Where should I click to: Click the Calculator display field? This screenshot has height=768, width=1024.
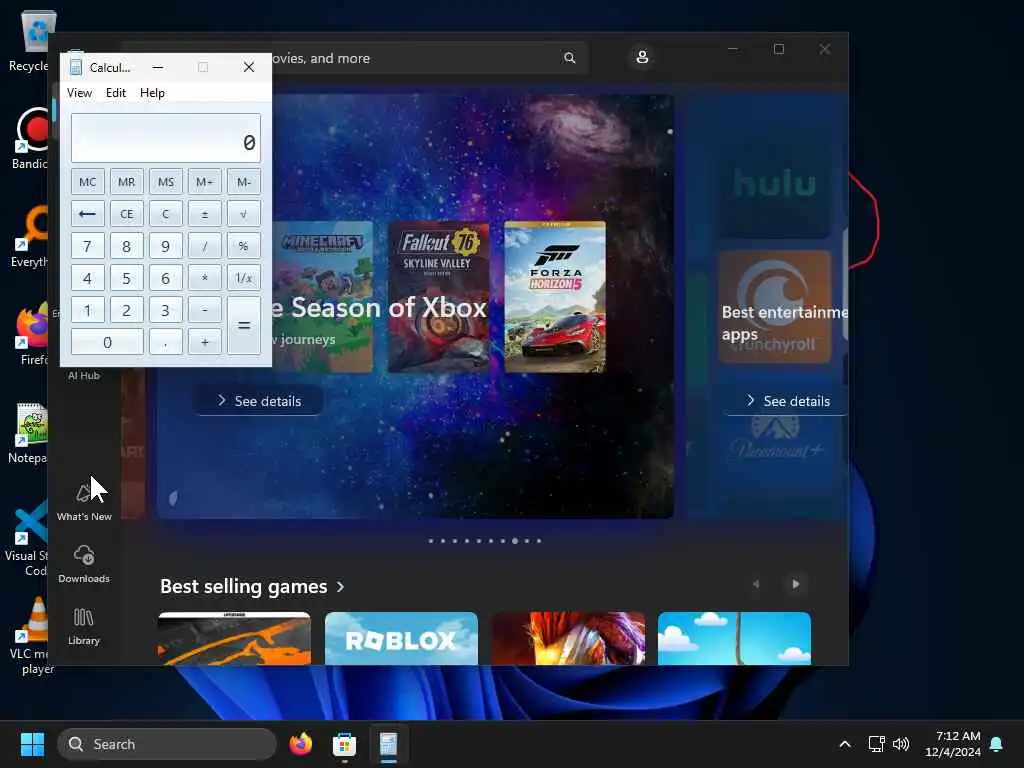[166, 138]
